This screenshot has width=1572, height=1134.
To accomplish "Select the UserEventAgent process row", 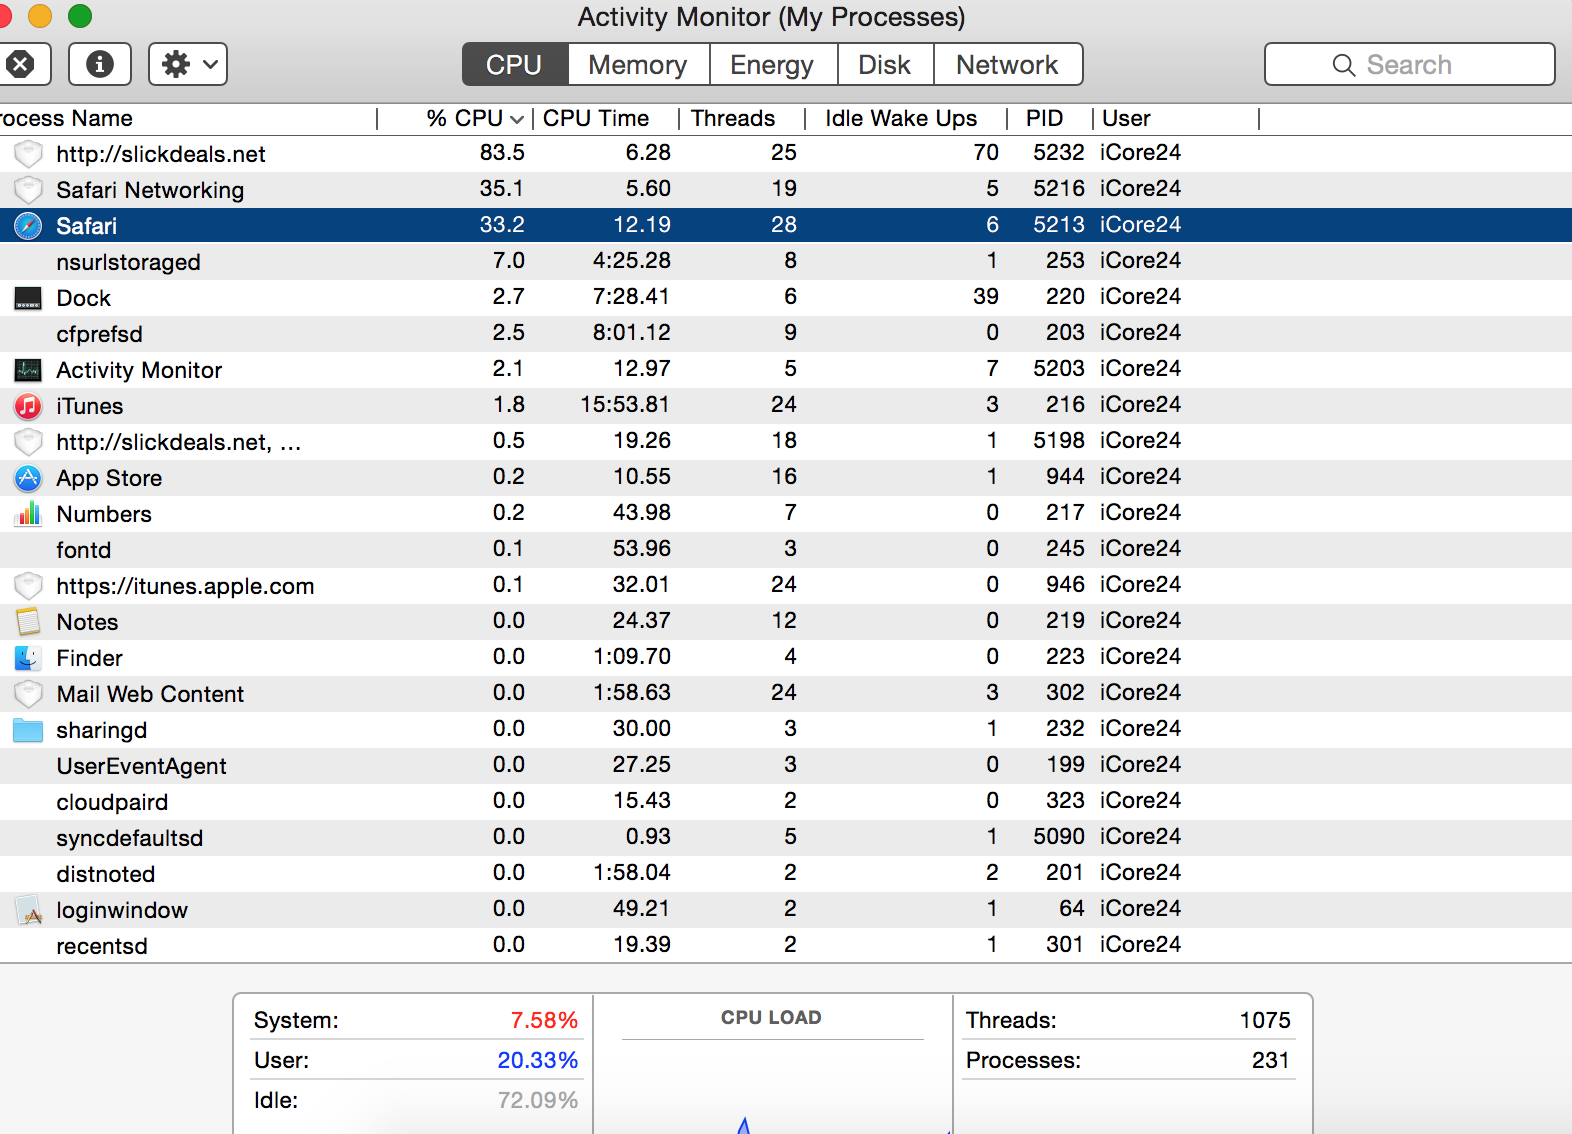I will click(786, 766).
